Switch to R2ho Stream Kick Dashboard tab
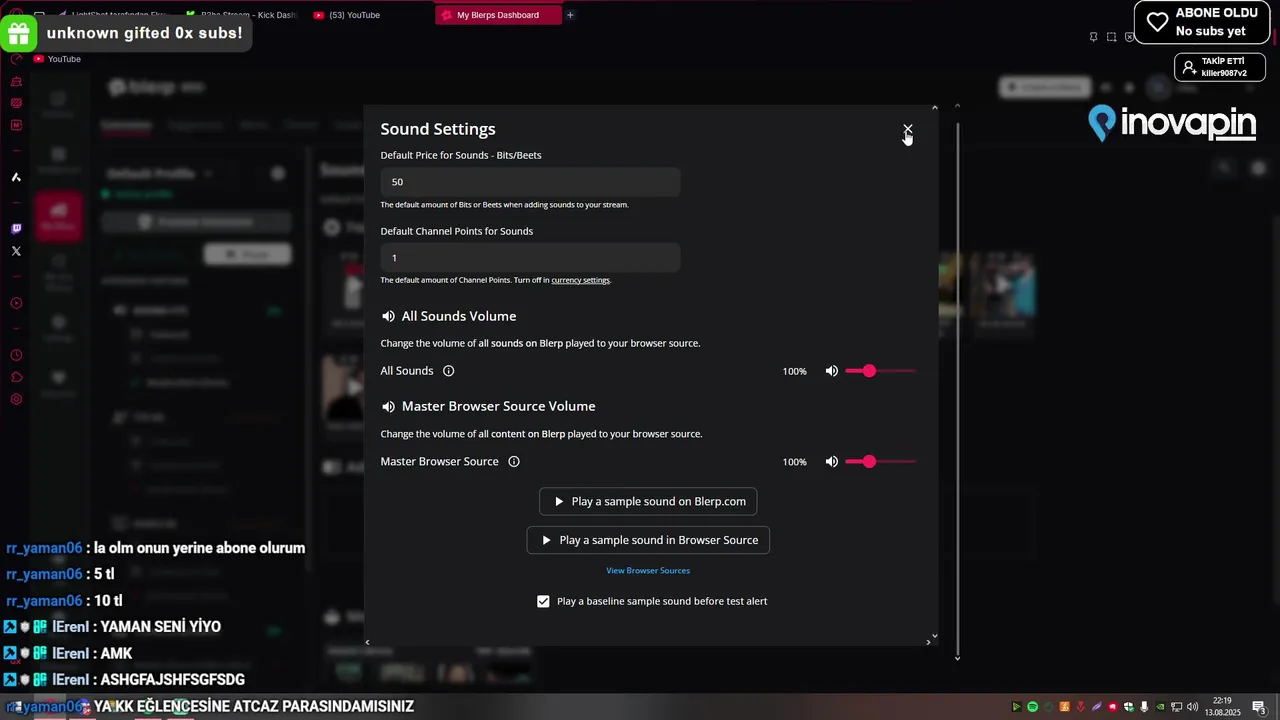 coord(240,15)
